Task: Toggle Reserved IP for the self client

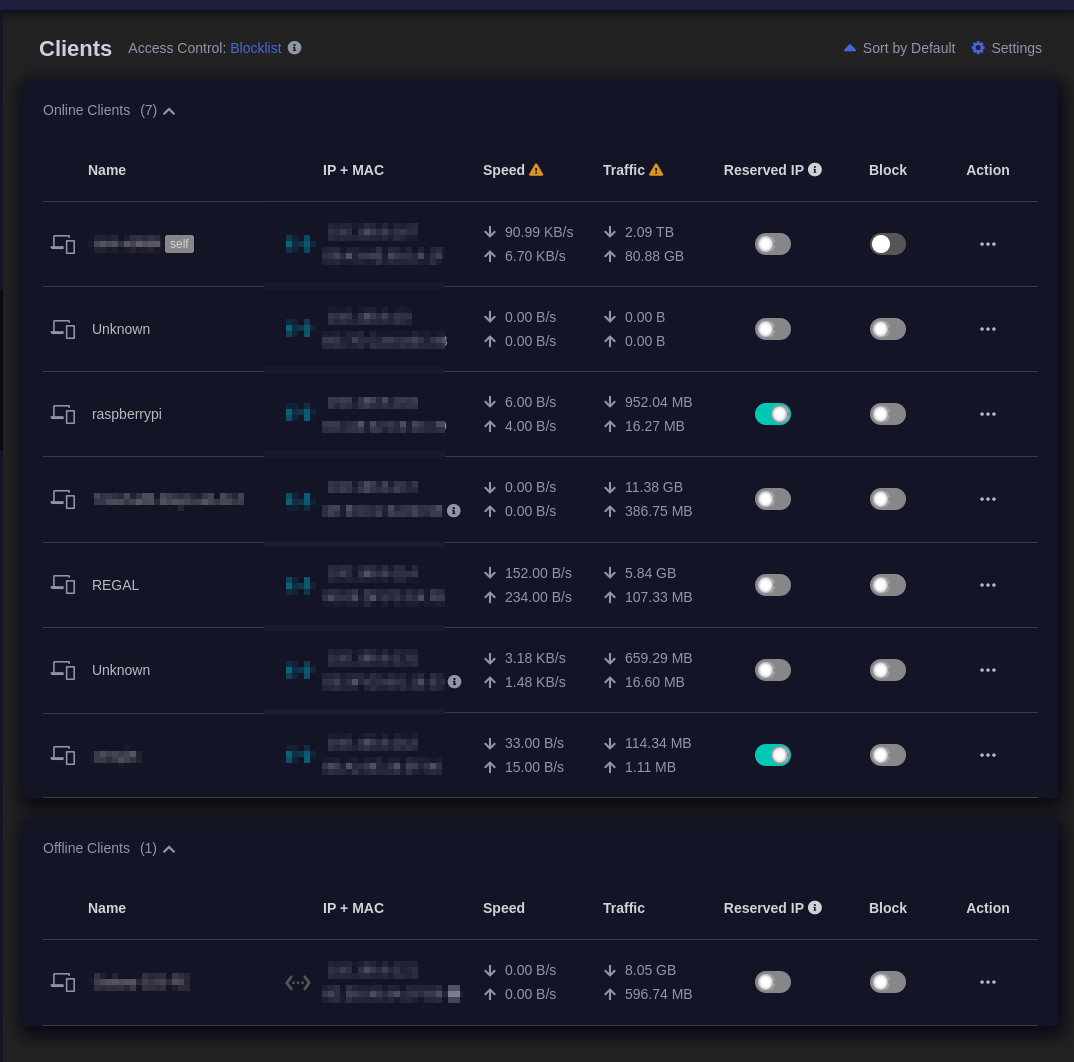Action: point(773,244)
